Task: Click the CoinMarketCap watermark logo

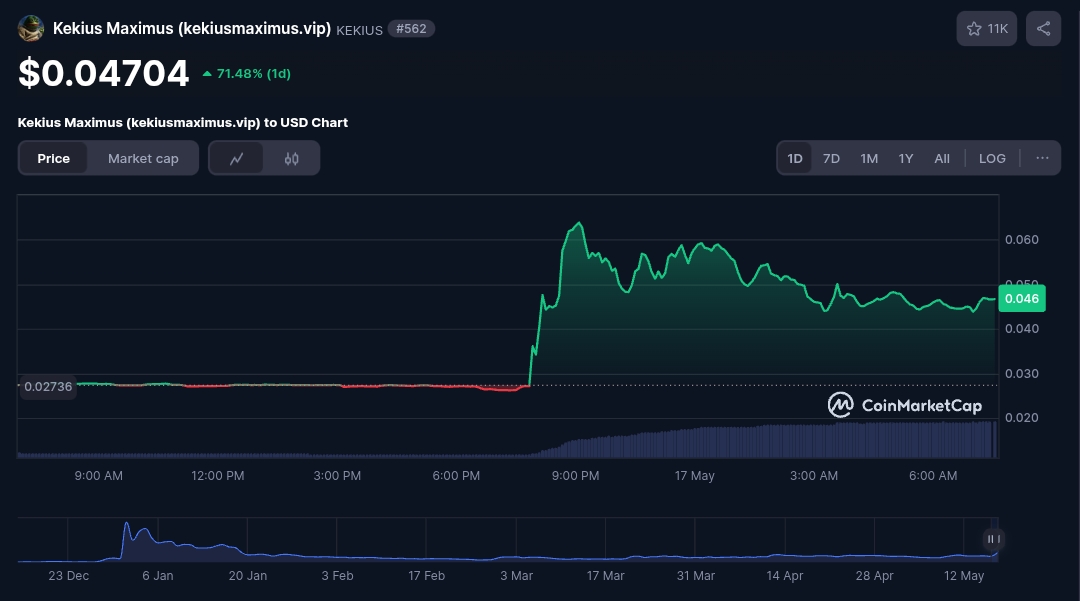Action: 904,405
